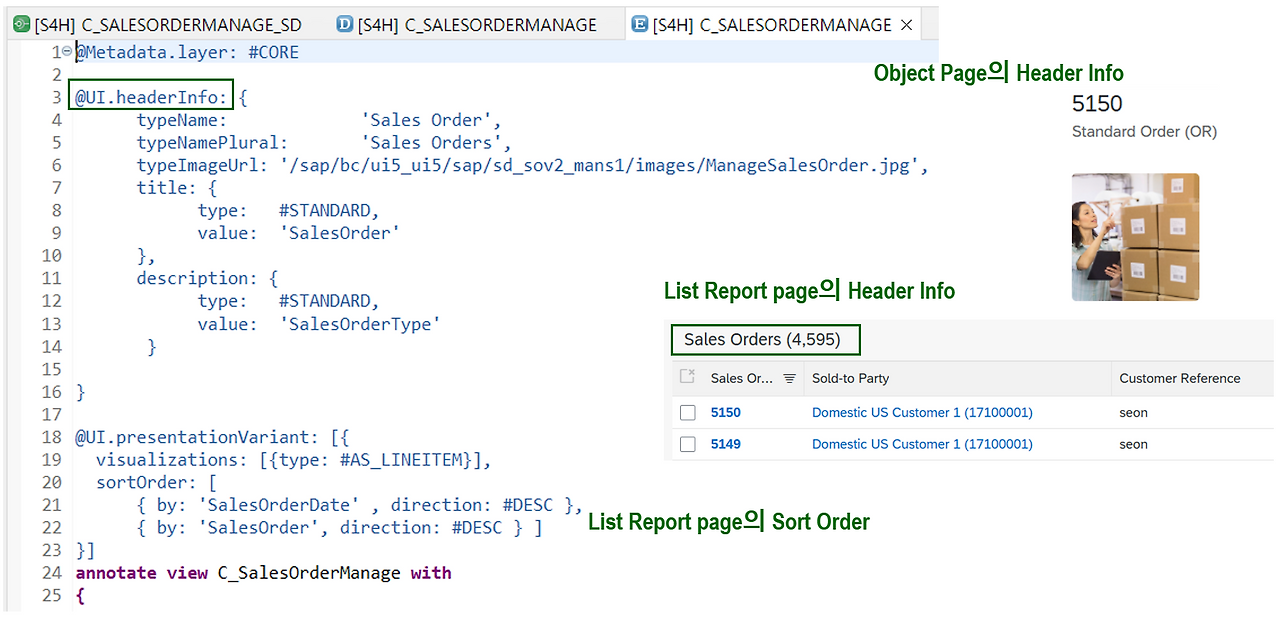Click the @UI.presentationVariant annotation

coord(194,437)
